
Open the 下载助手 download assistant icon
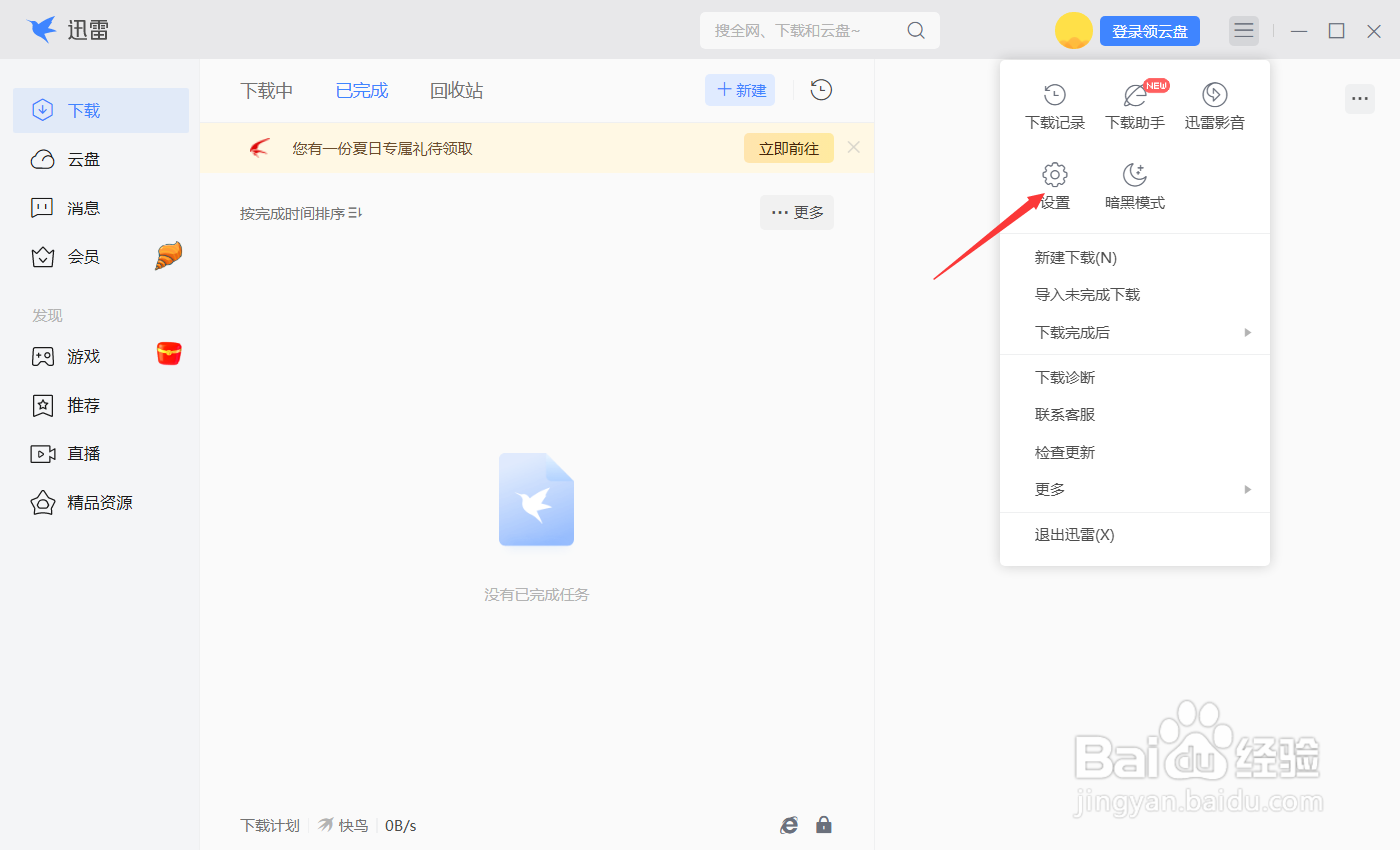1135,106
